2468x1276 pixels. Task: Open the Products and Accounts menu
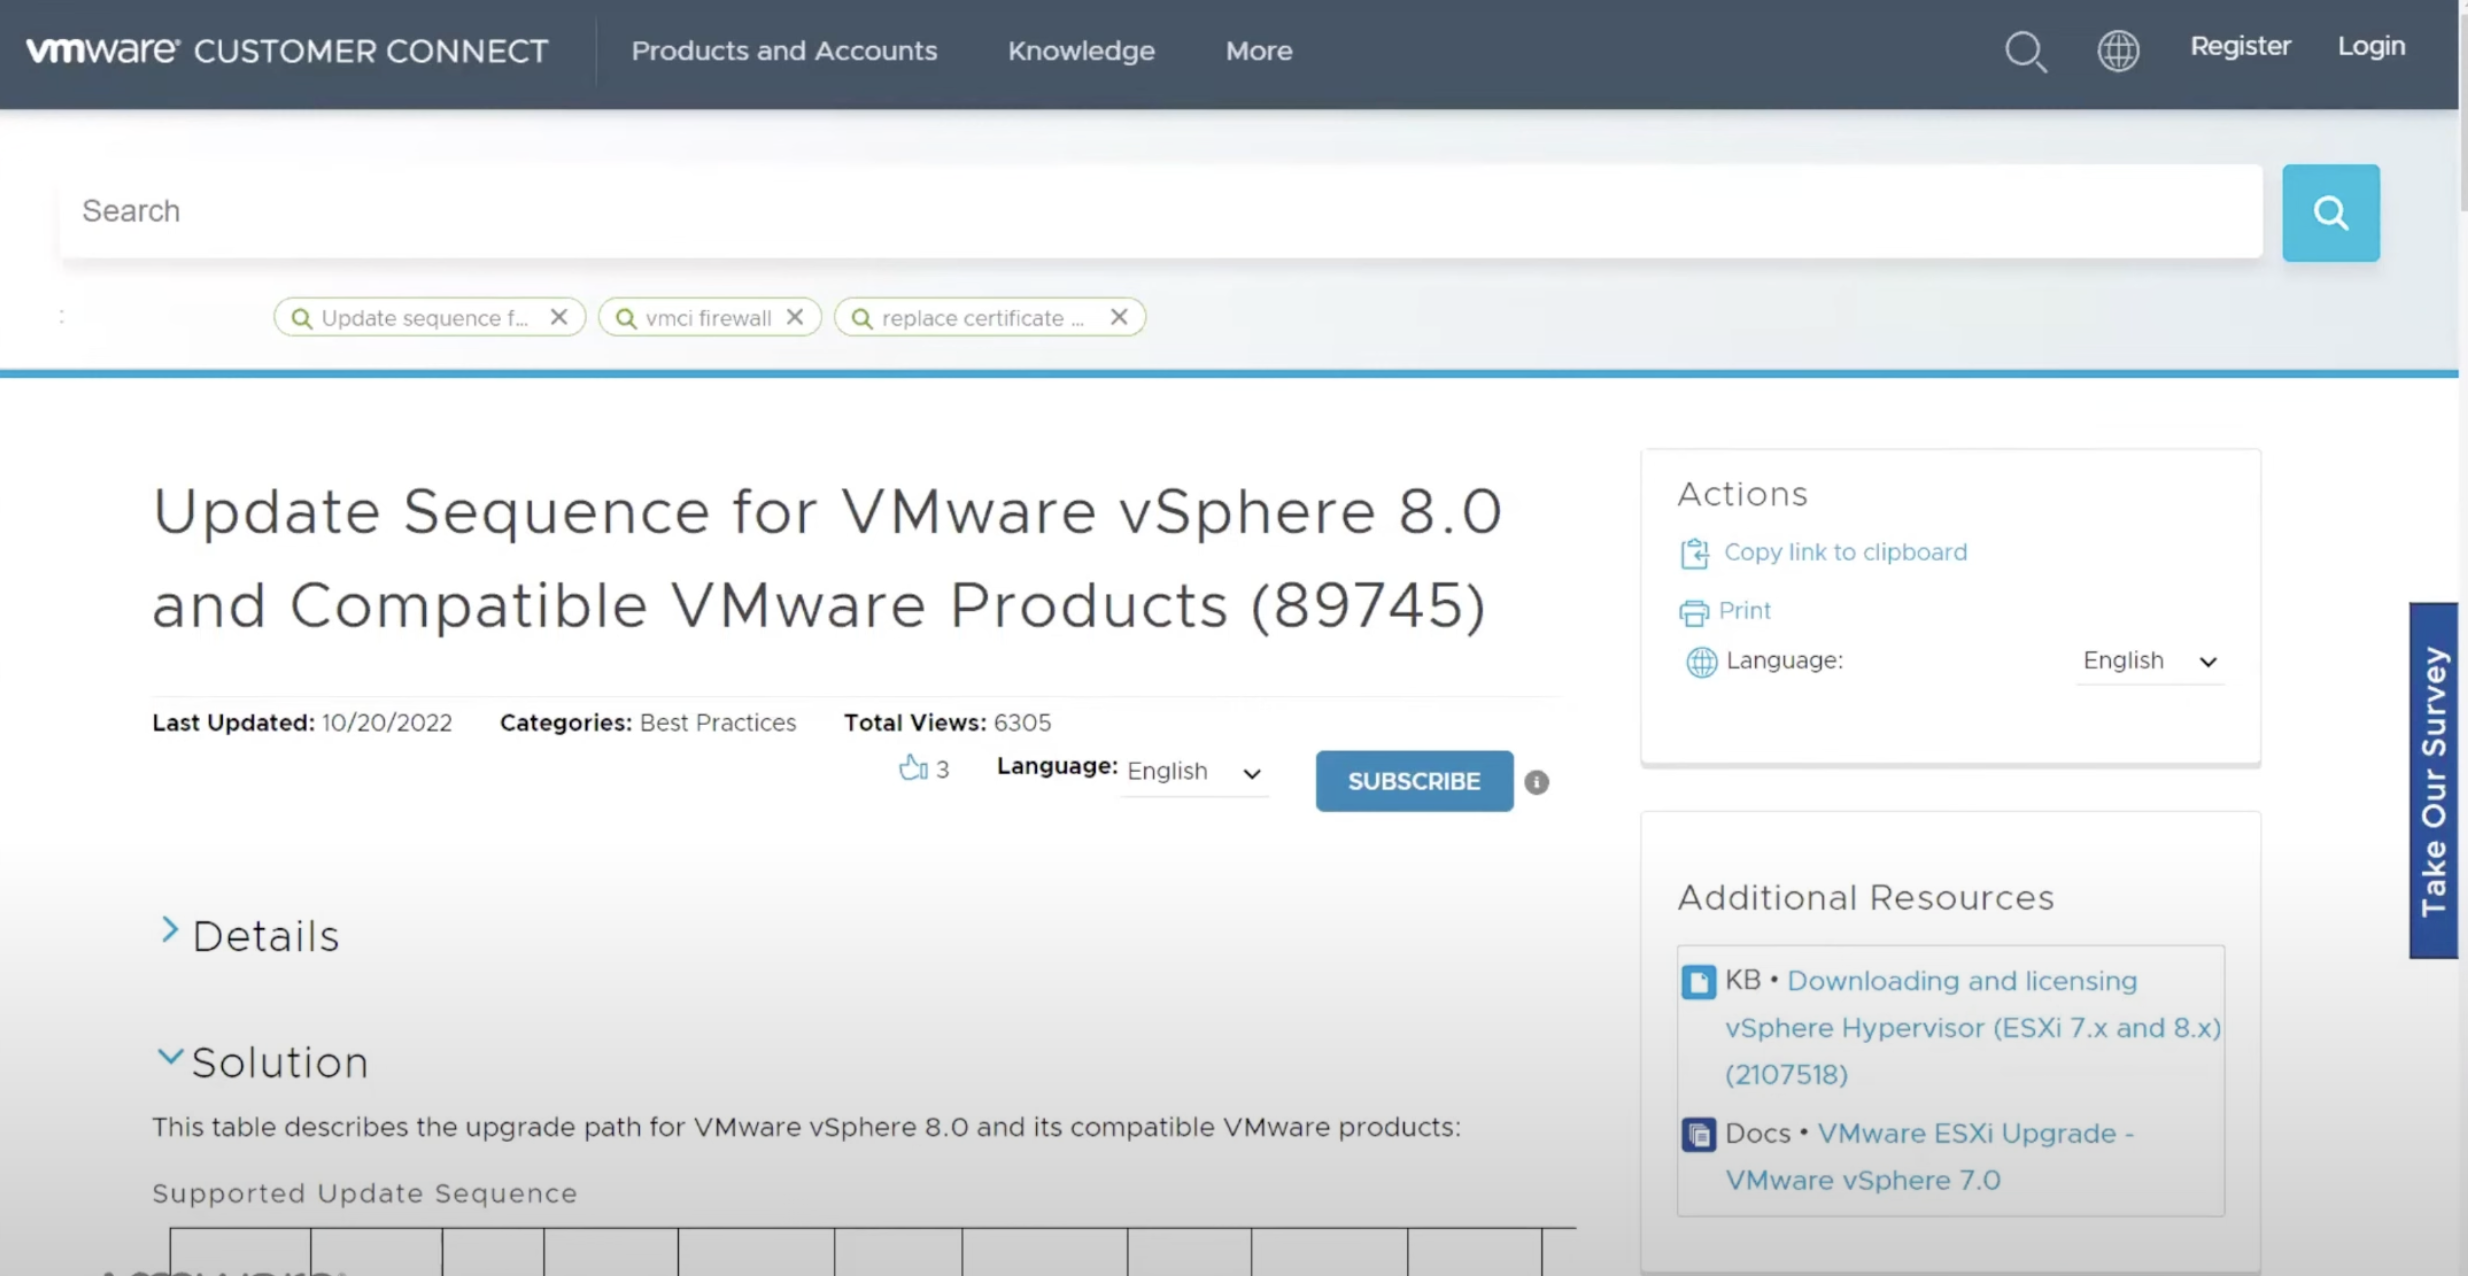(784, 51)
